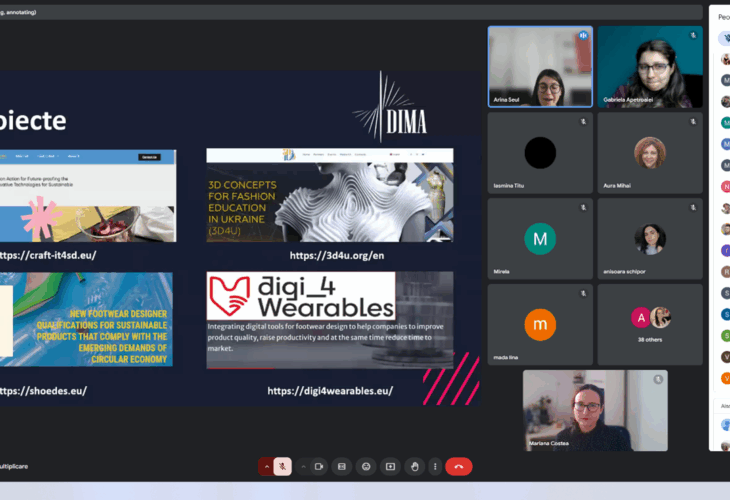Select Gabriela Apetroaiei's video tile
730x500 pixels.
[650, 67]
